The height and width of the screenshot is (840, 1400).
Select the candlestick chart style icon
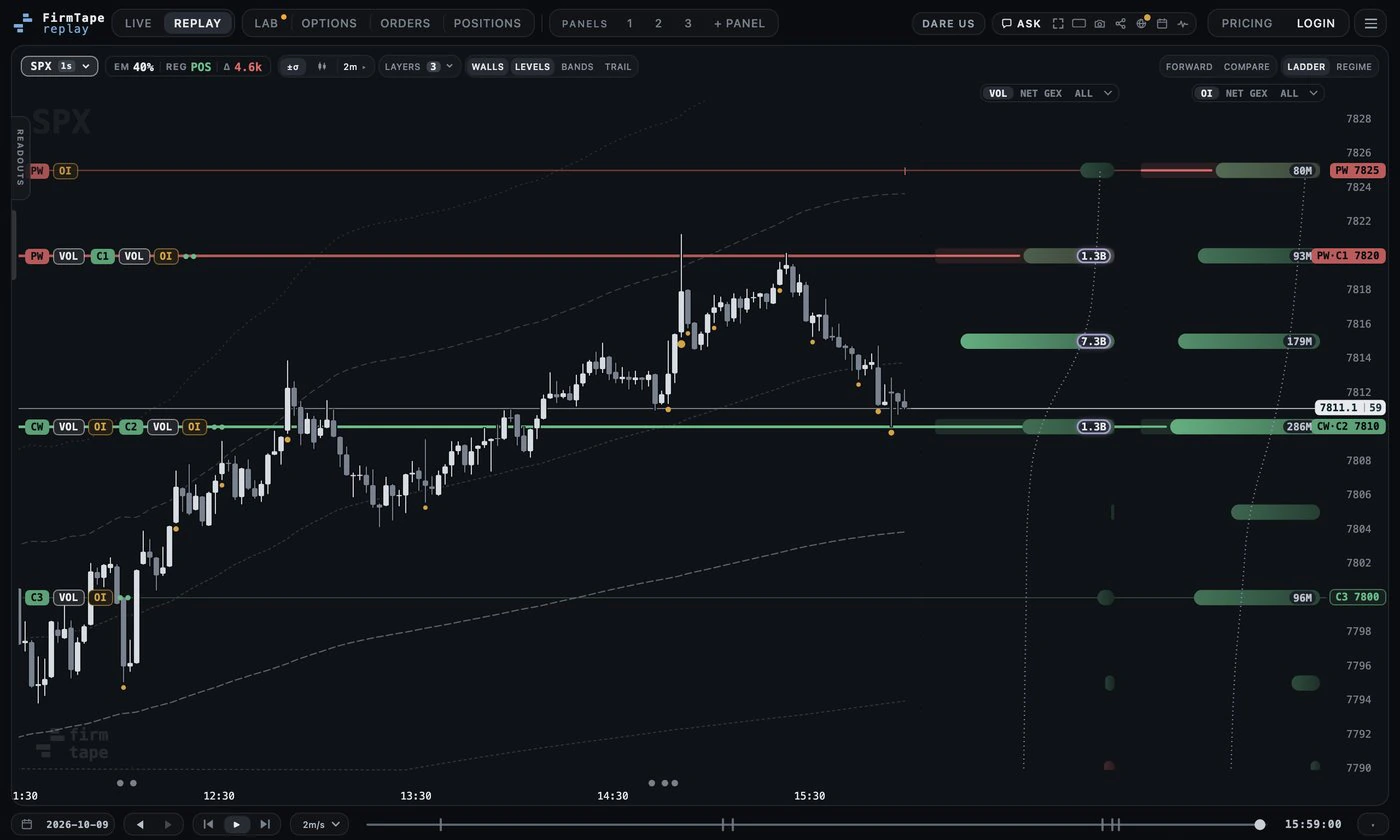tap(322, 66)
